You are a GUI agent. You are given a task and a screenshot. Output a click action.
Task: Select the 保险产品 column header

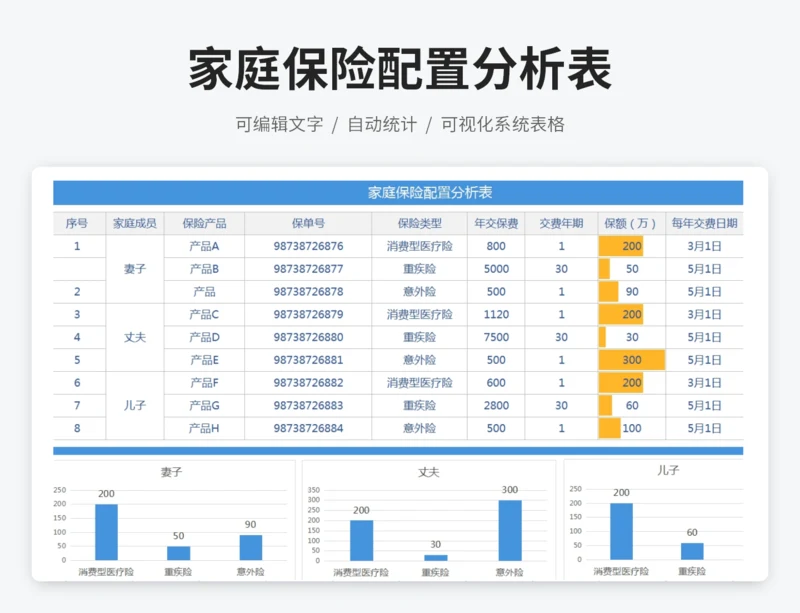(204, 224)
